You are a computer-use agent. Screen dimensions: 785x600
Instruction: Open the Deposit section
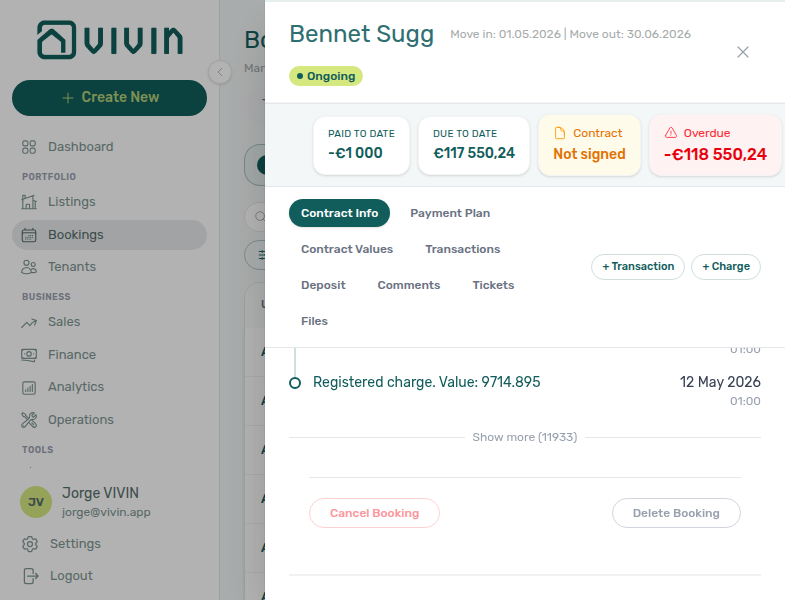coord(323,285)
